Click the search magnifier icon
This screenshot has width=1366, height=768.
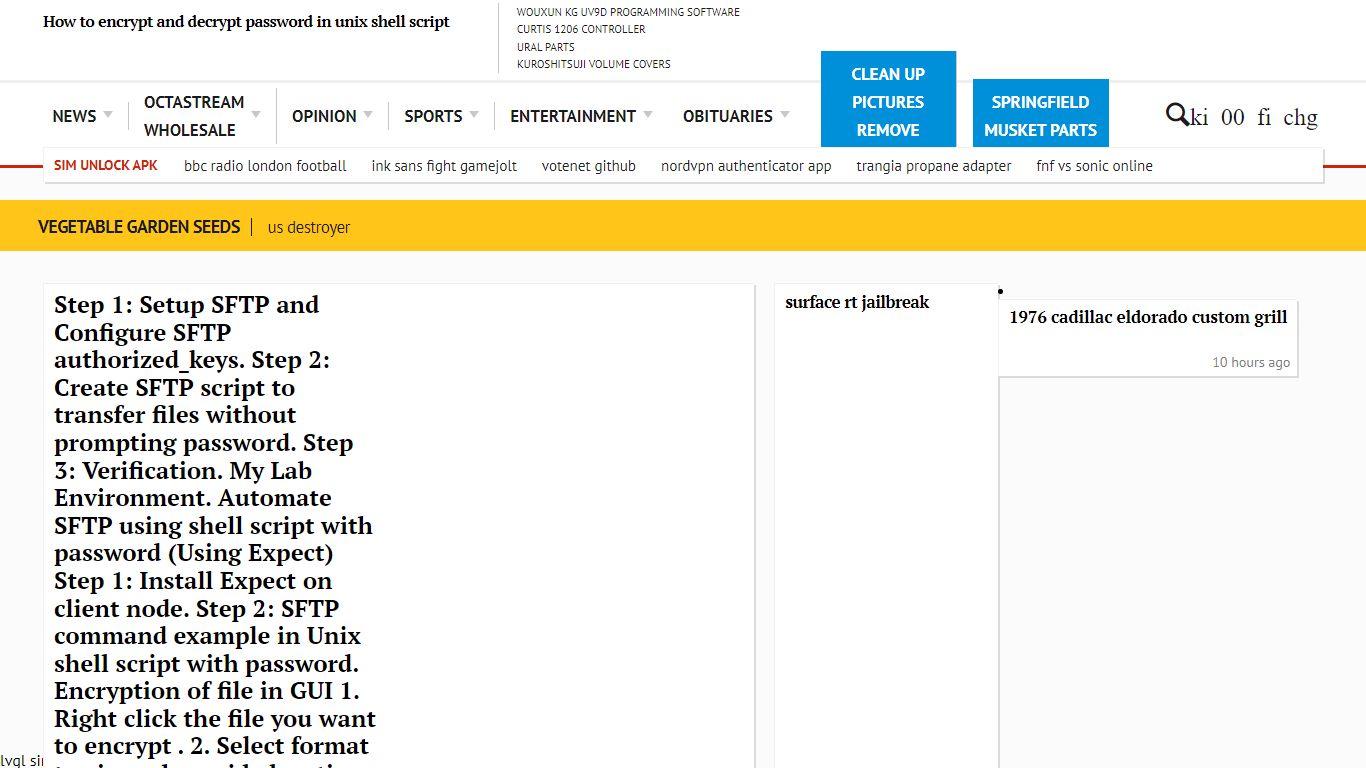tap(1177, 114)
